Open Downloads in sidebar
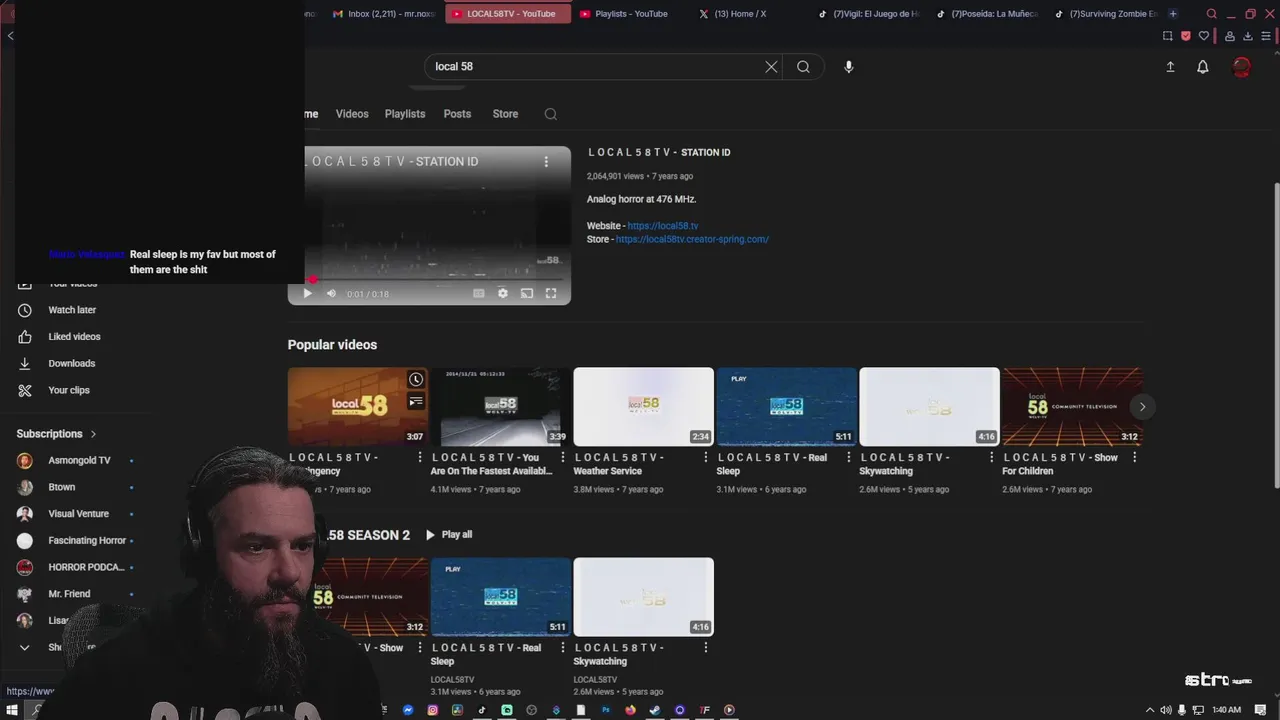The width and height of the screenshot is (1280, 720). pyautogui.click(x=72, y=364)
